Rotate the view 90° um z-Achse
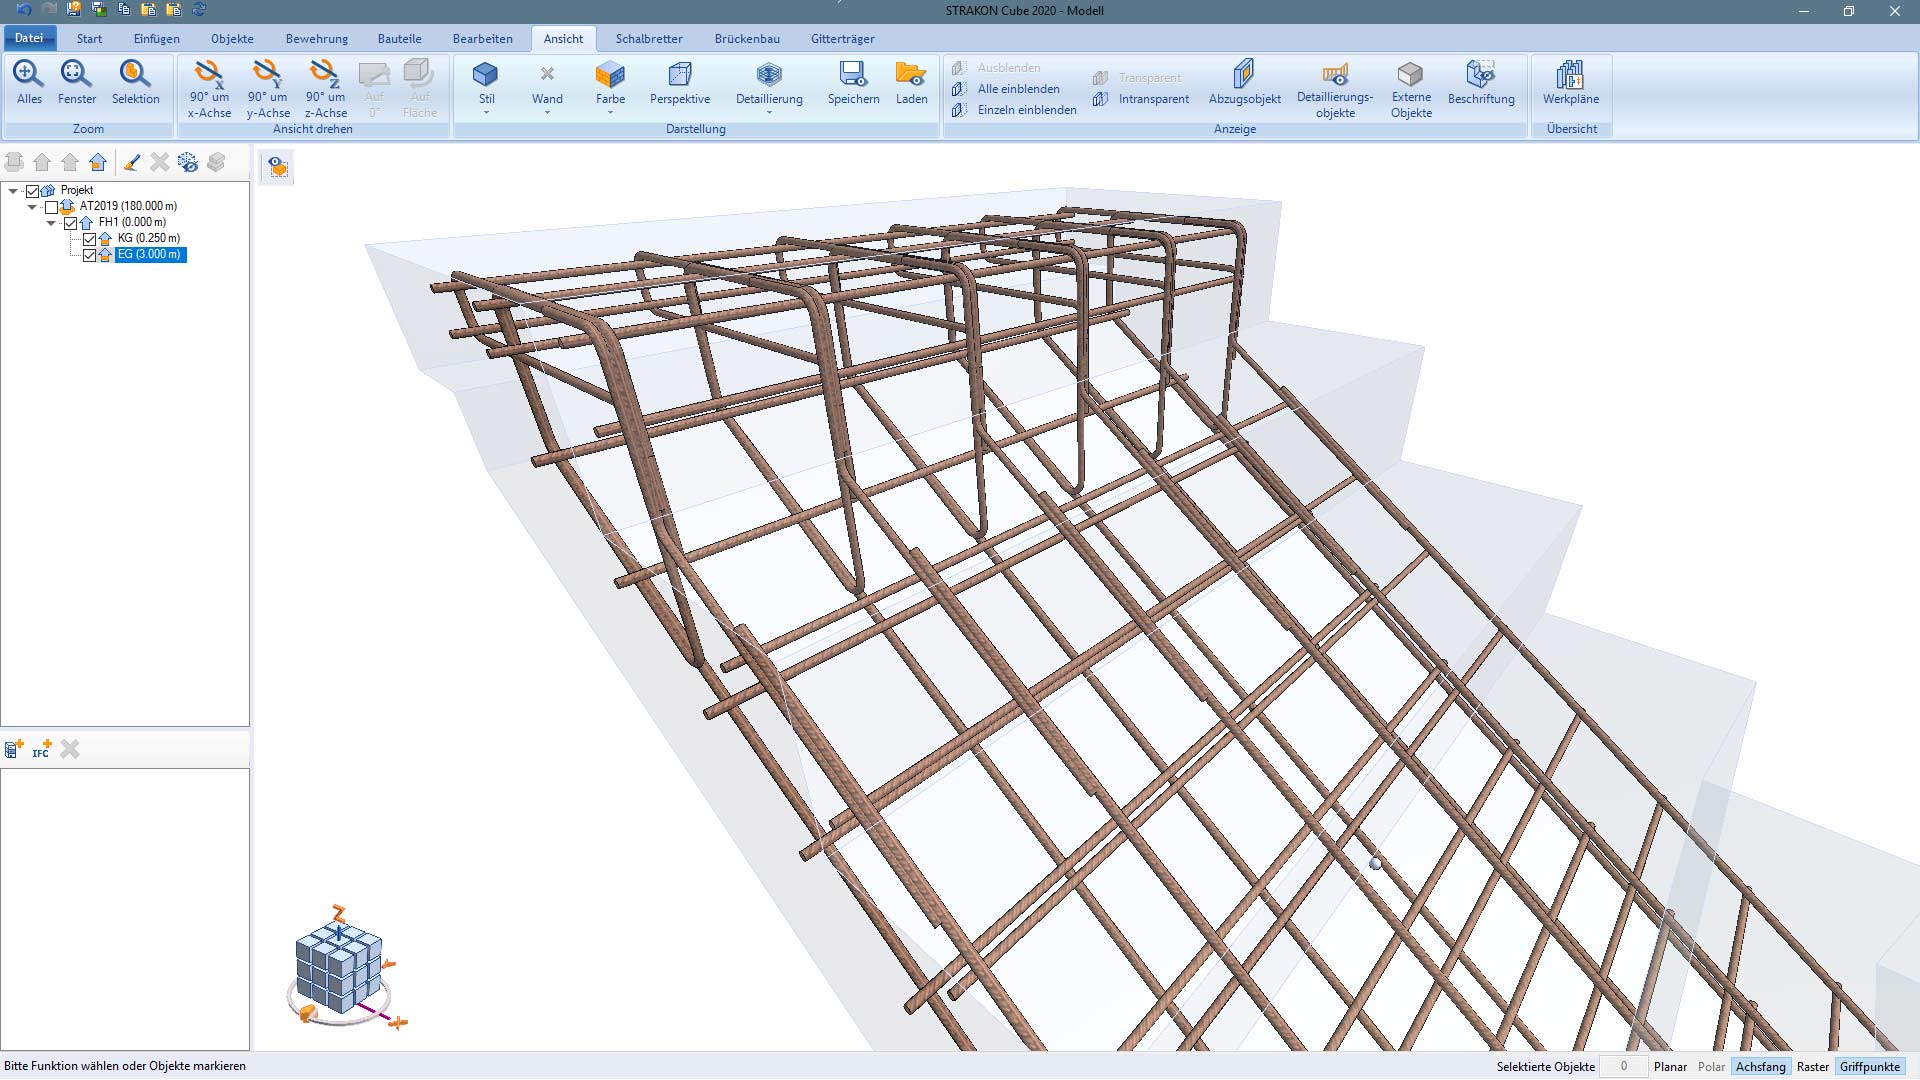Viewport: 1920px width, 1080px height. pos(326,89)
